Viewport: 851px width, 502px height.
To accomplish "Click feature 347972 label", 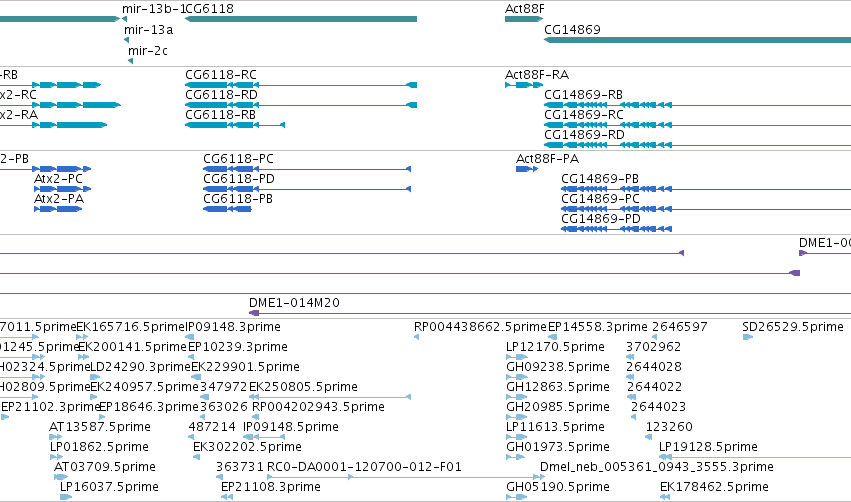I will (223, 387).
